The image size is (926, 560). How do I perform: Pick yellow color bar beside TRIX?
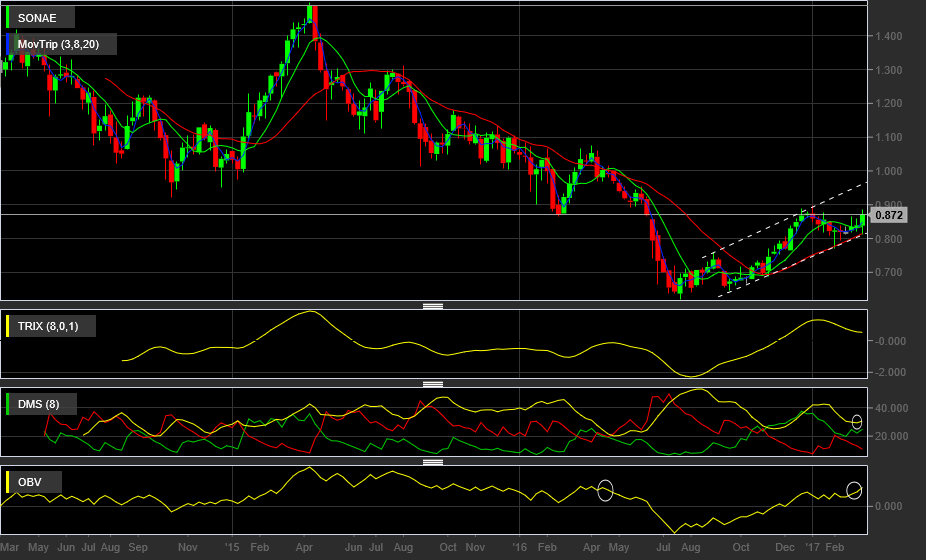pos(7,326)
